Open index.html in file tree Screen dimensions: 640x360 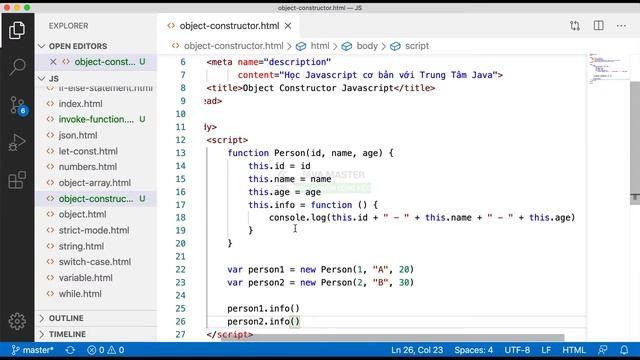(80, 104)
